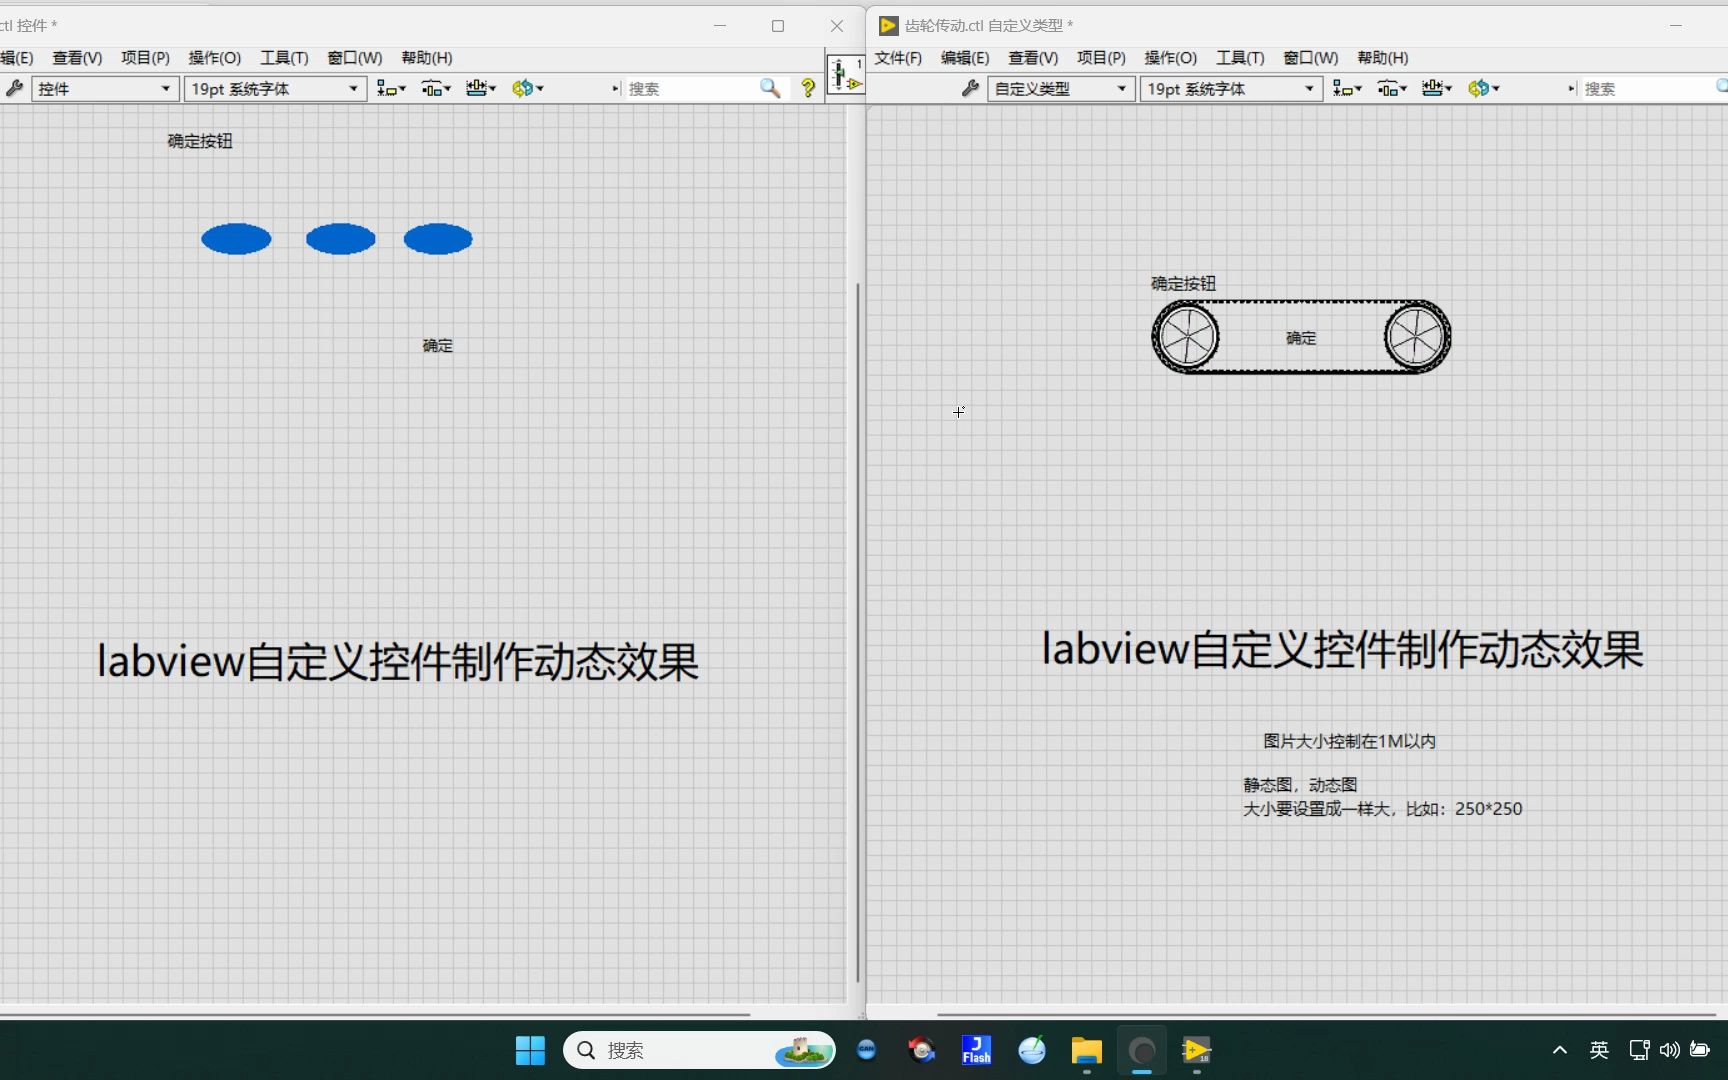Click the search magnifier icon in left toolbar

coord(769,88)
